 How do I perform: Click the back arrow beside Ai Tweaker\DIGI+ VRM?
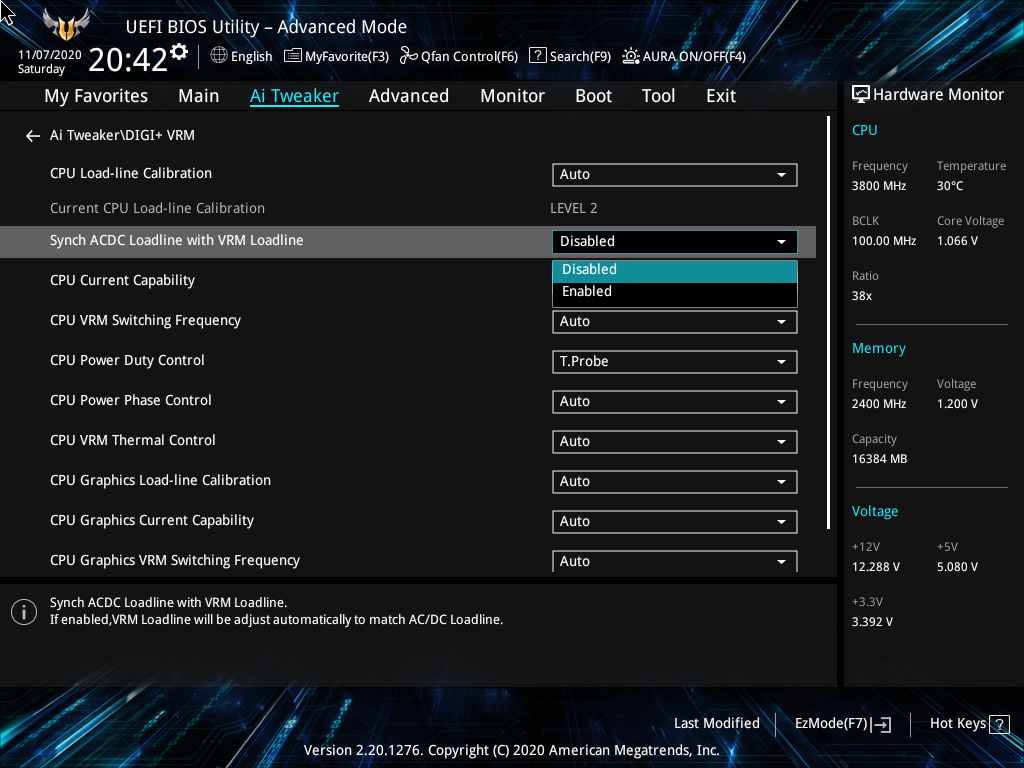33,136
